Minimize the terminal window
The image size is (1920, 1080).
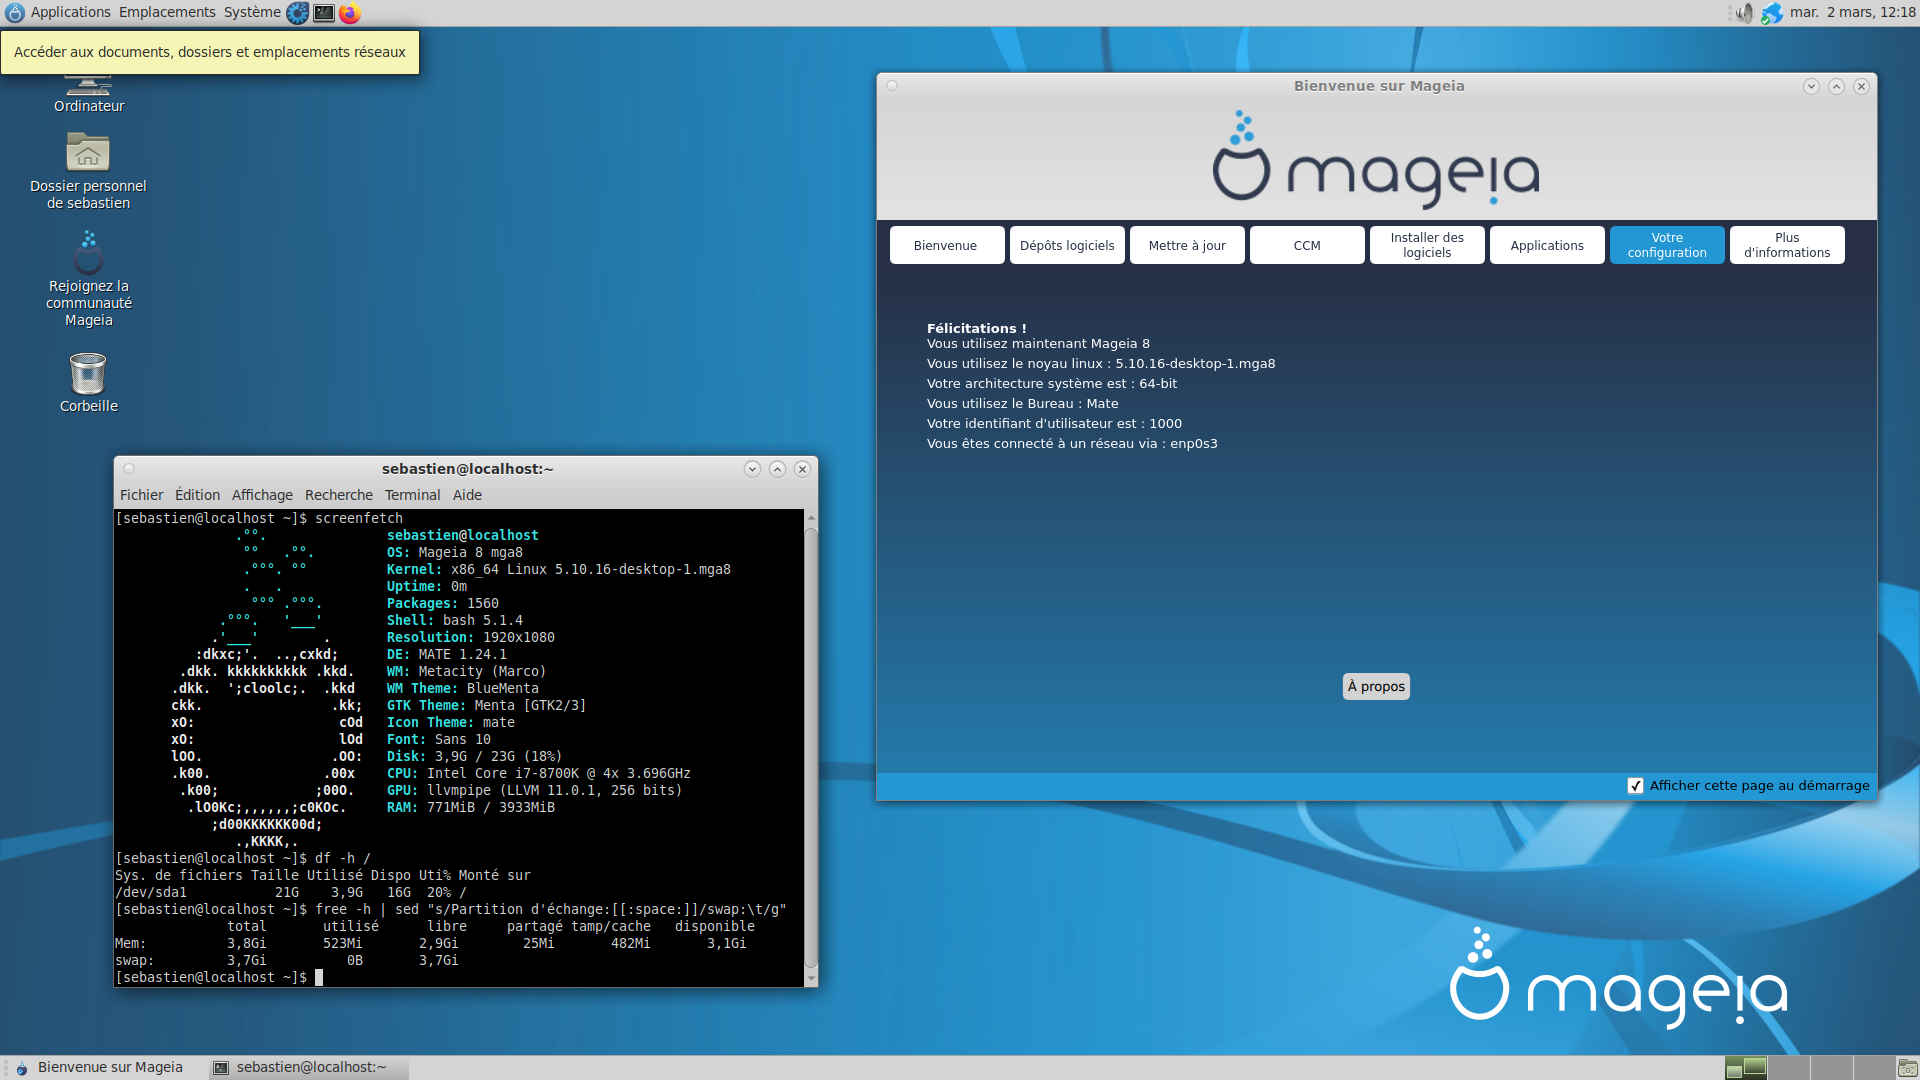coord(752,469)
